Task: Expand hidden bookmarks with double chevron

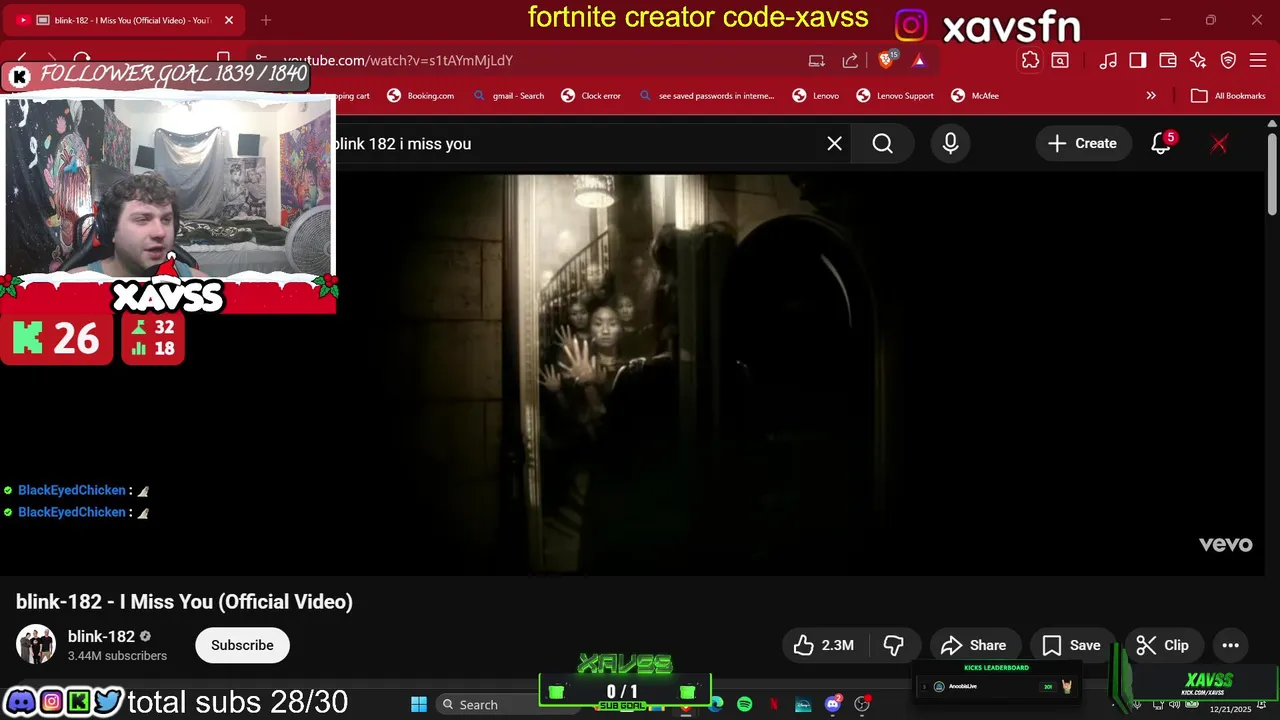Action: click(1151, 96)
